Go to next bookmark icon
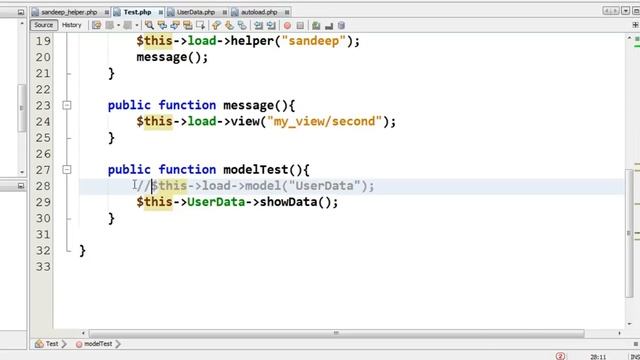Screen dimensions: 640x360 pyautogui.click(x=229, y=25)
